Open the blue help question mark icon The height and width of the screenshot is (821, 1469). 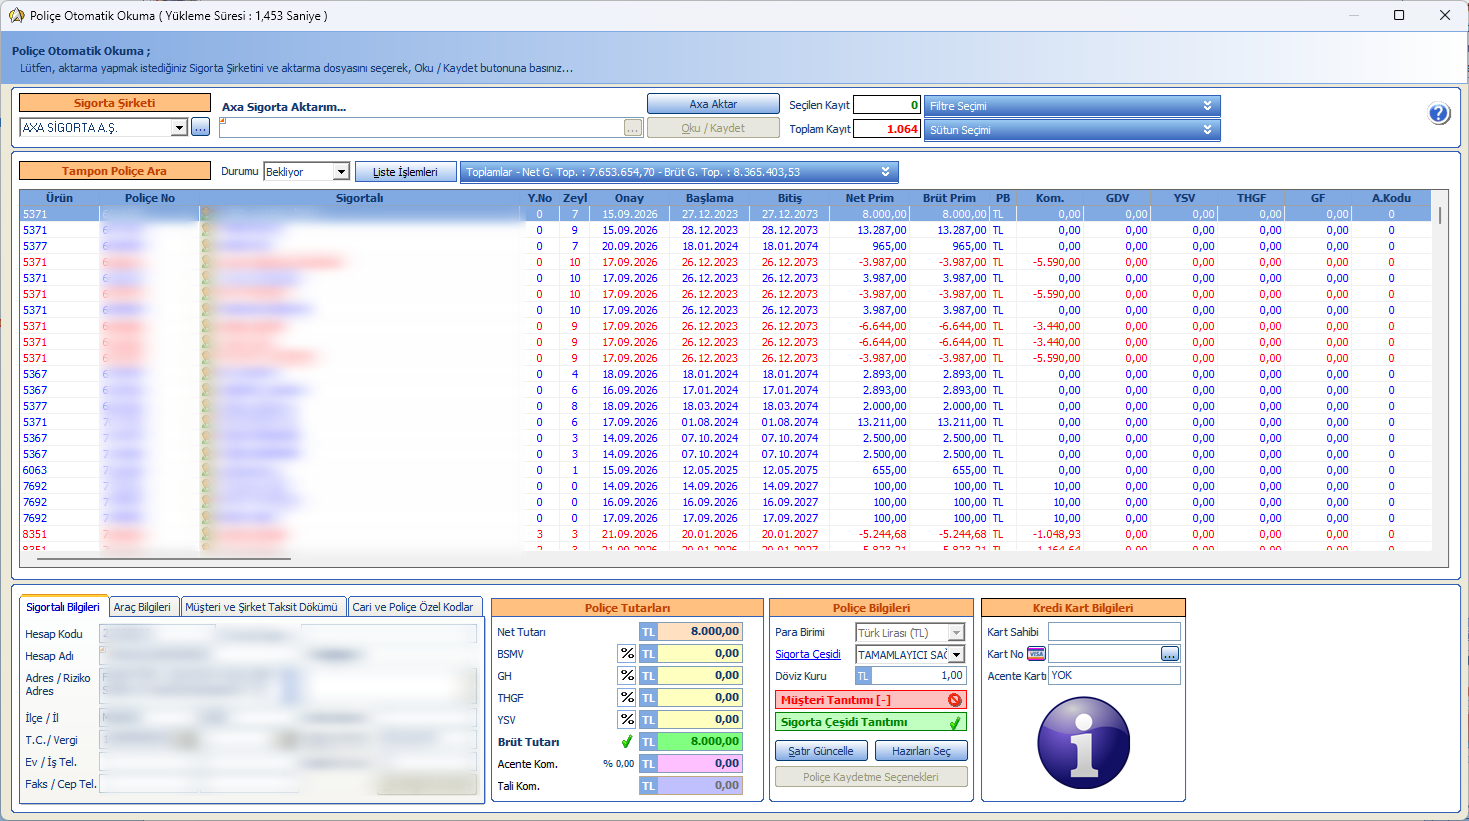[x=1439, y=114]
